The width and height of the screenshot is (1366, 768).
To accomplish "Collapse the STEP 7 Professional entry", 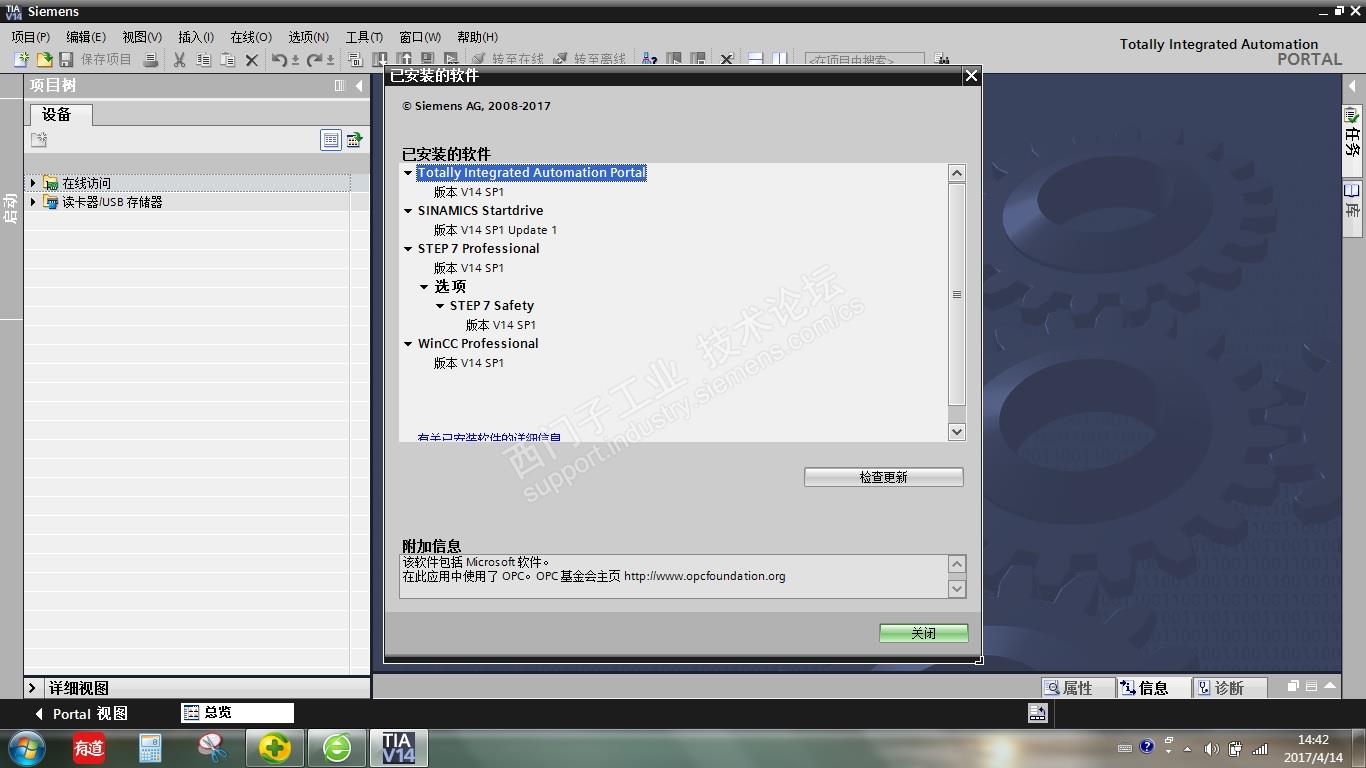I will click(408, 249).
